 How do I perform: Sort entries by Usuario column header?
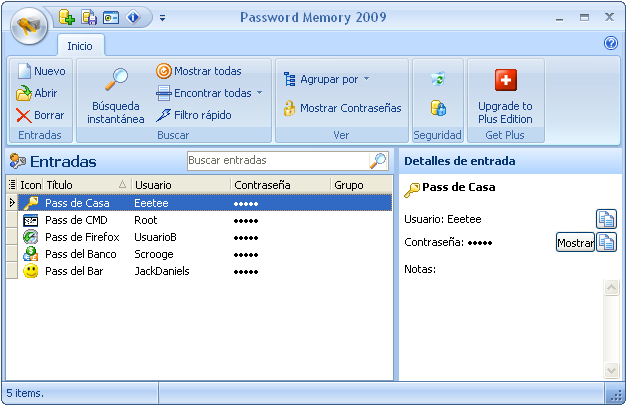(179, 185)
